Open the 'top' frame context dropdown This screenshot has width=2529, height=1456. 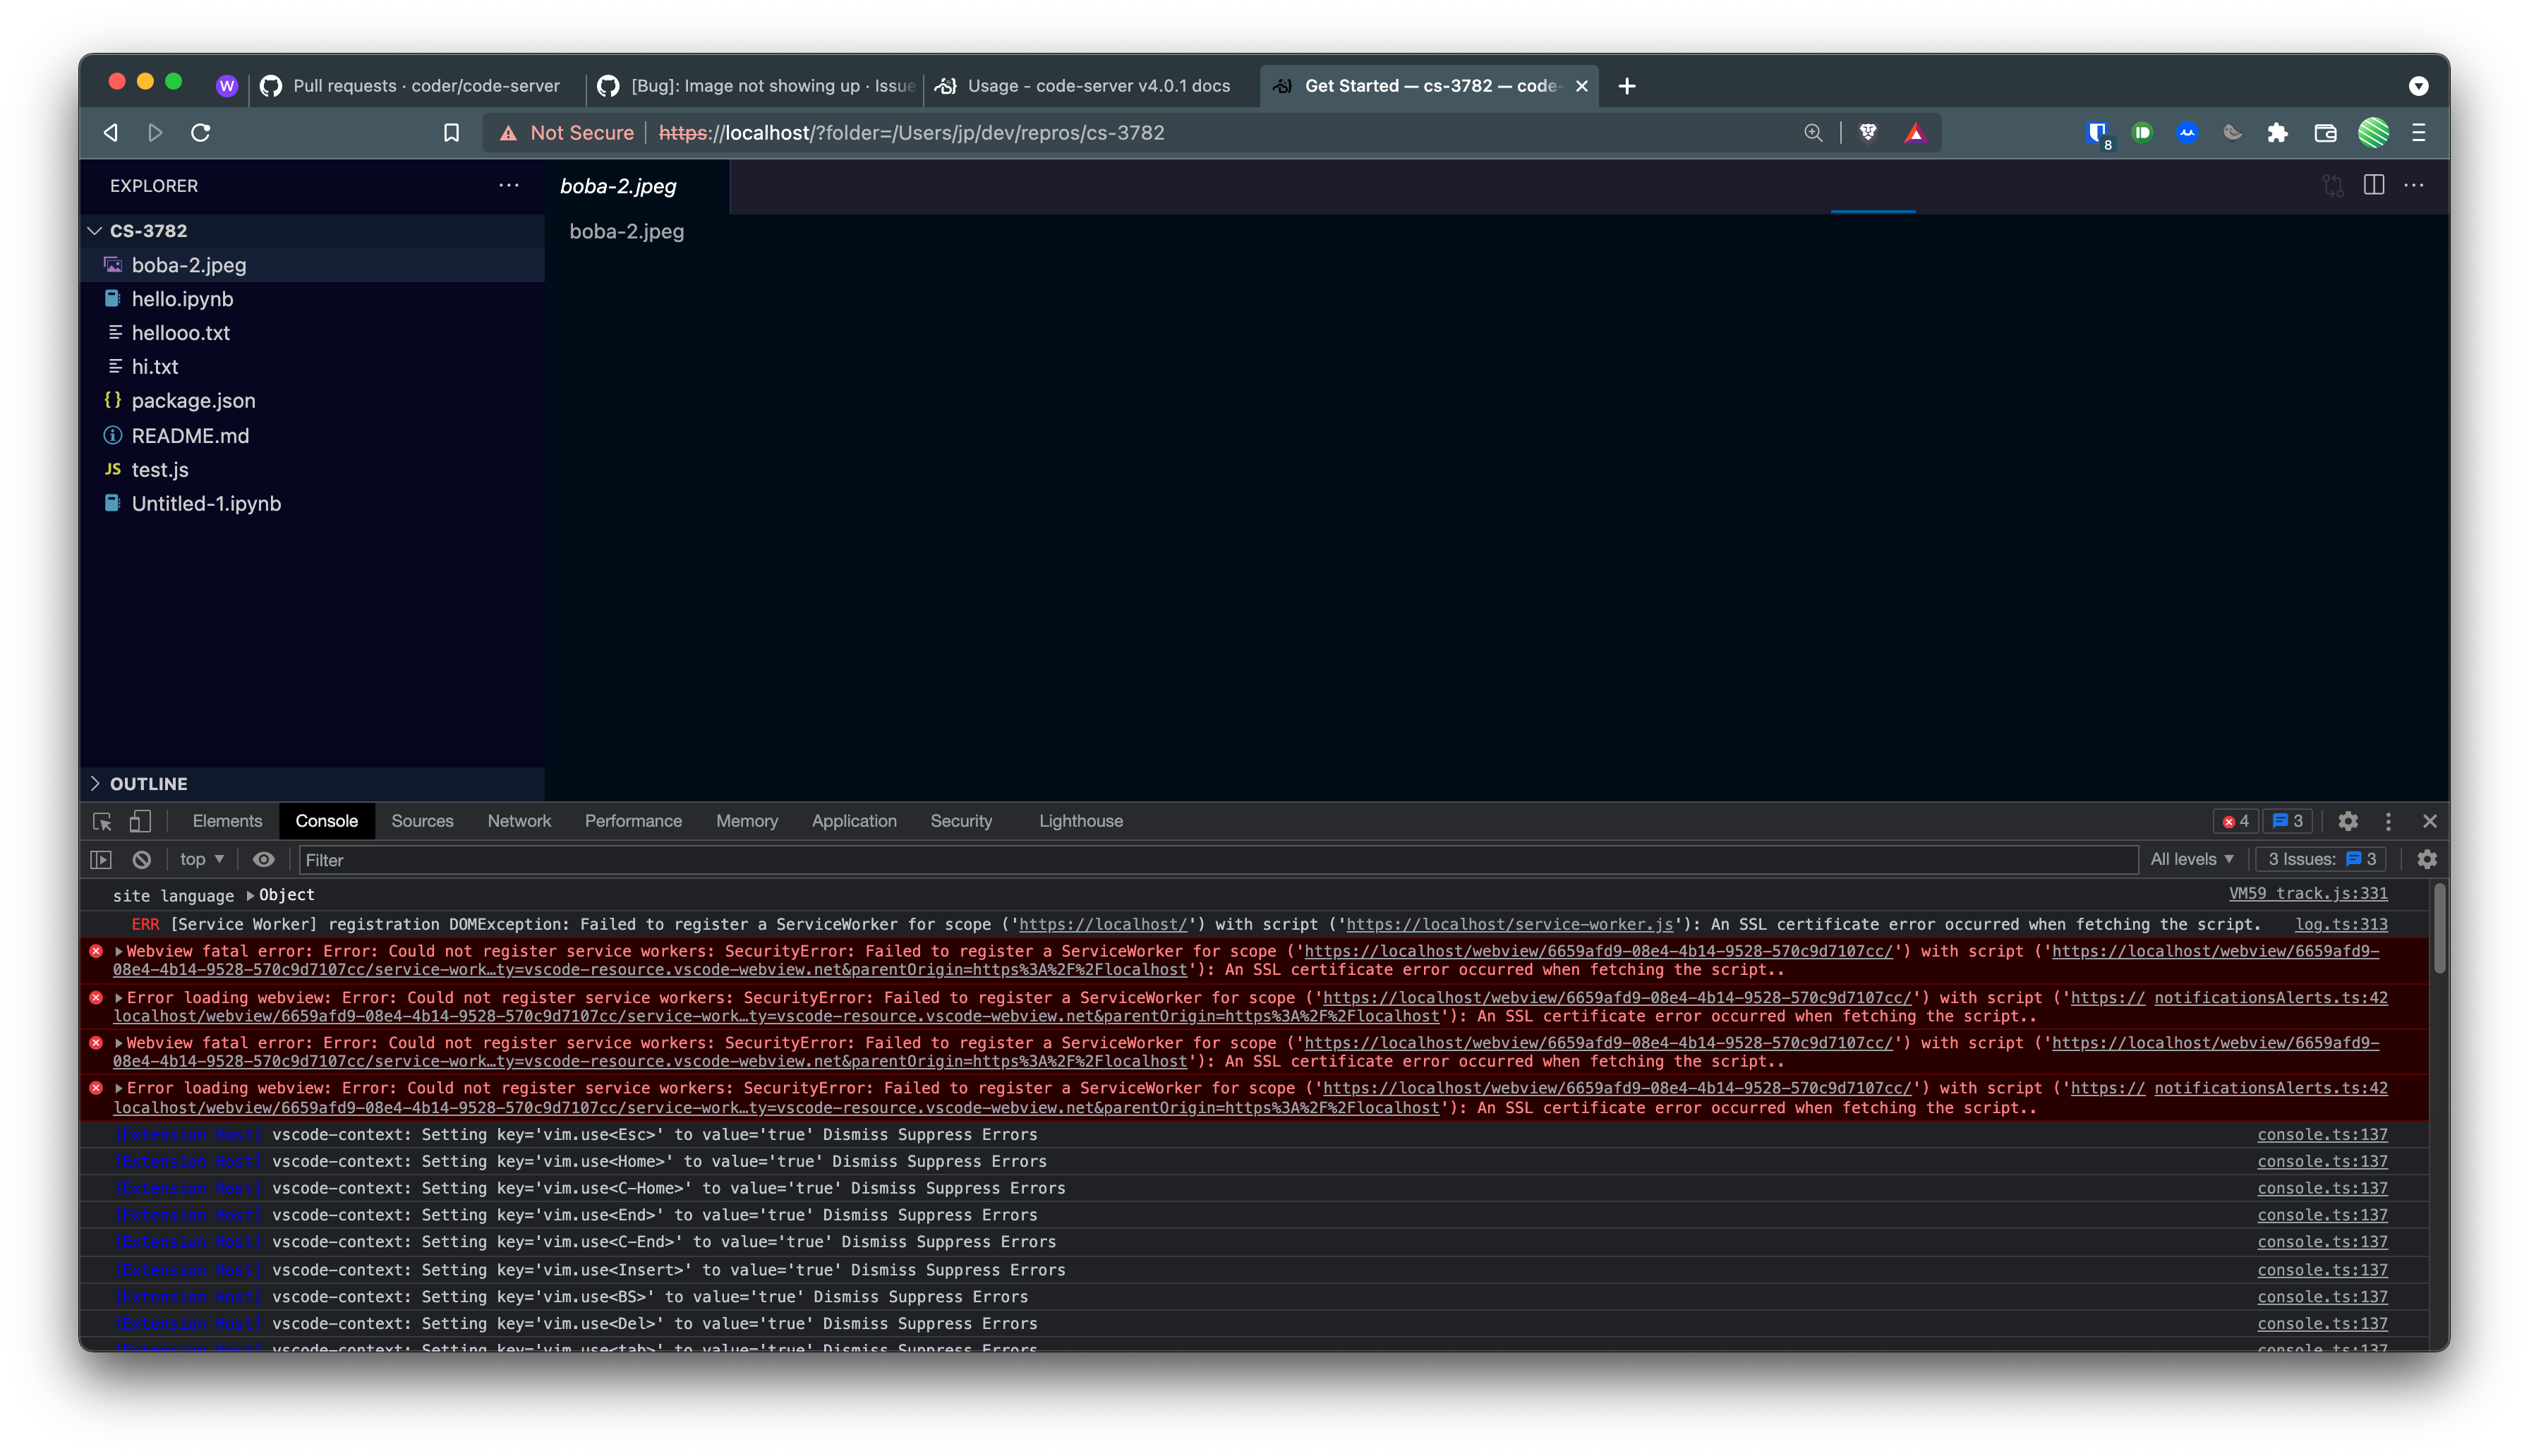tap(200, 859)
